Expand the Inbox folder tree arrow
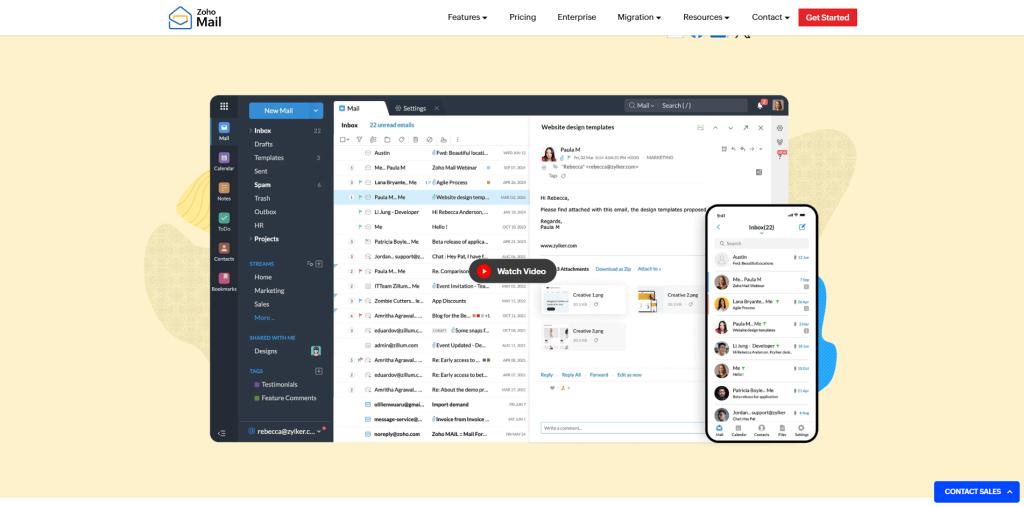 [x=250, y=131]
